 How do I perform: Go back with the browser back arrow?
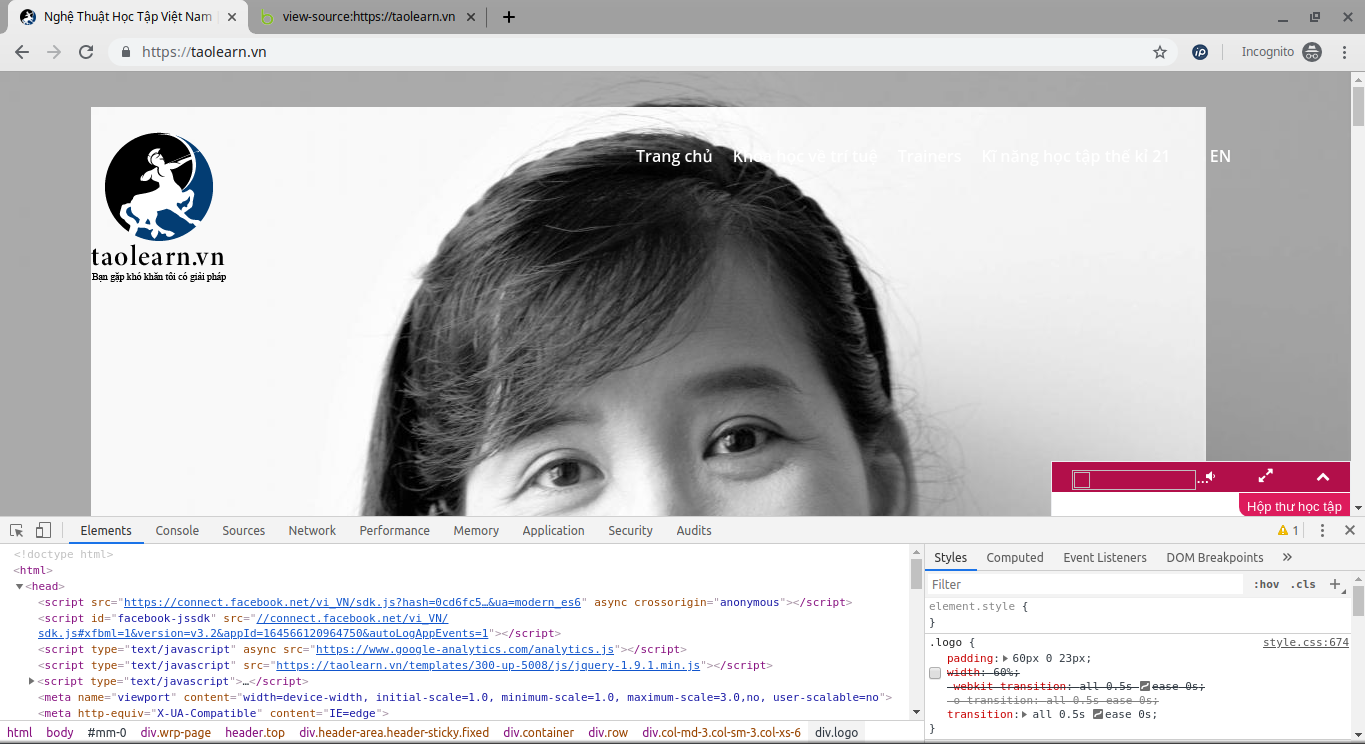22,52
